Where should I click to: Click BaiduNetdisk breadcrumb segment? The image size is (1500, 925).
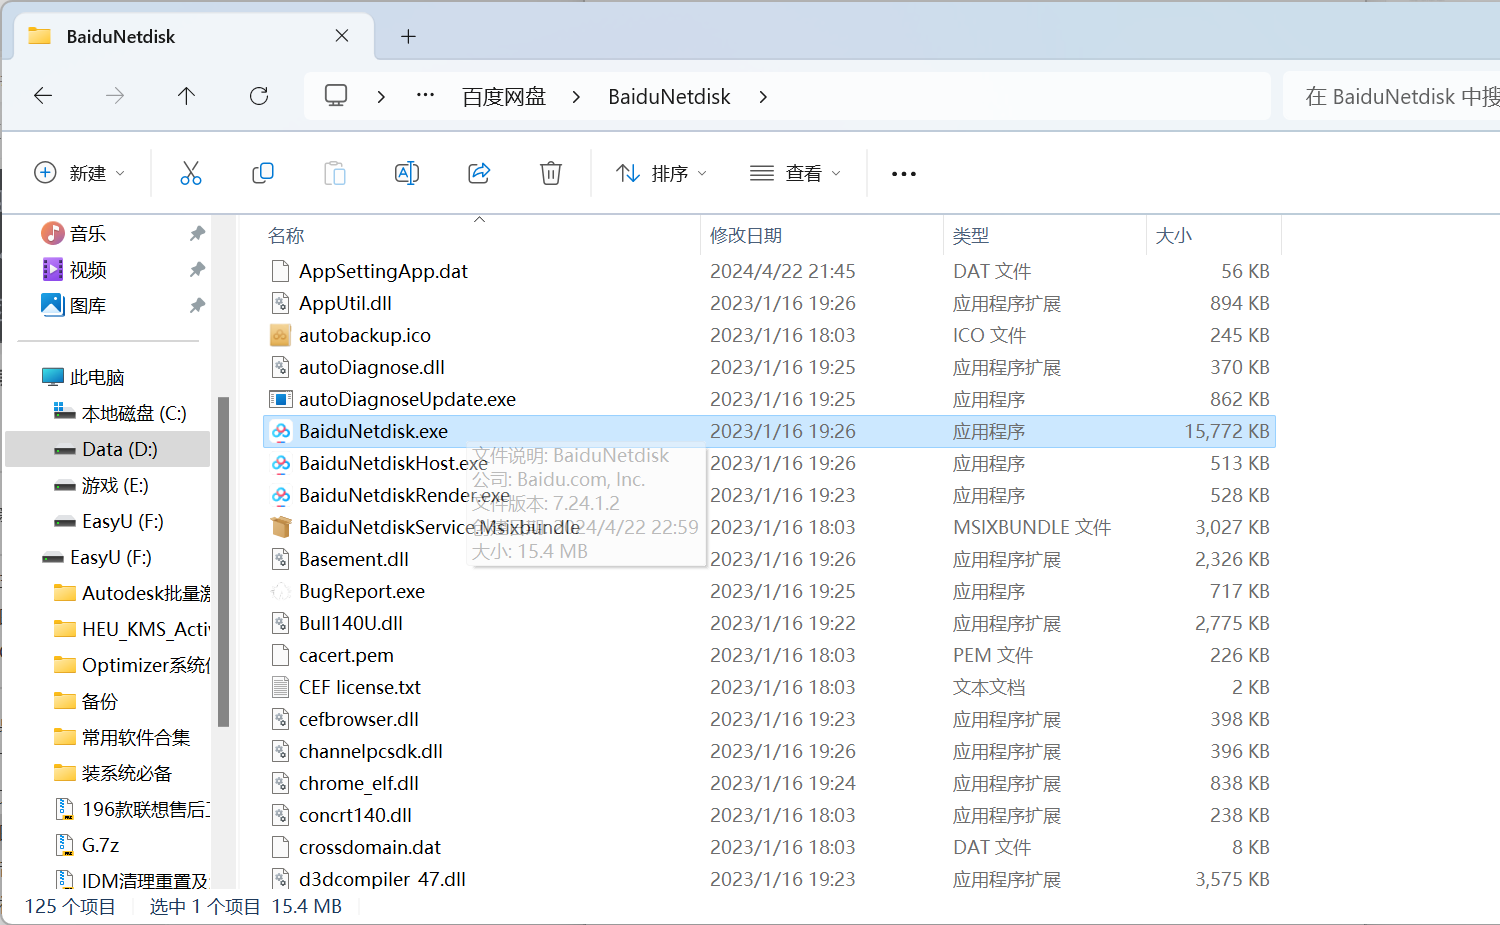669,97
